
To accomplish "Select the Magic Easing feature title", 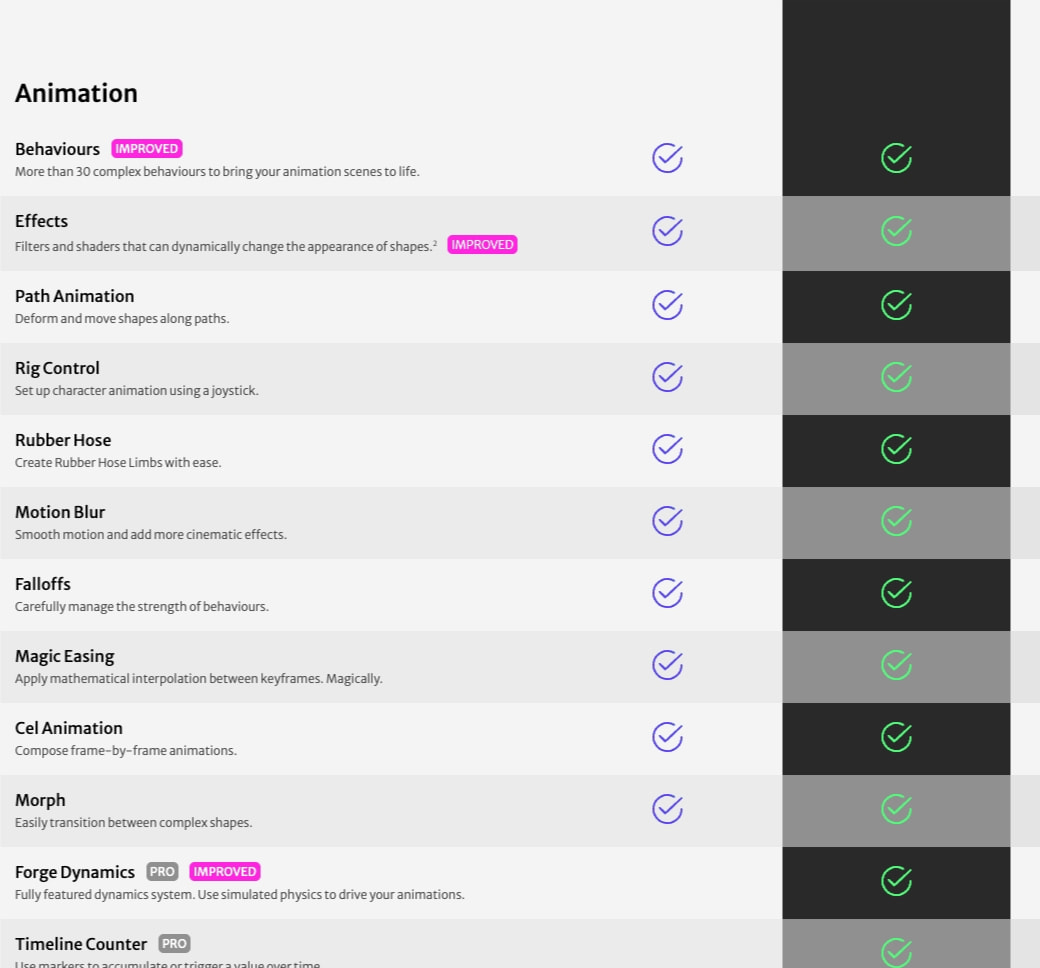I will [x=64, y=657].
